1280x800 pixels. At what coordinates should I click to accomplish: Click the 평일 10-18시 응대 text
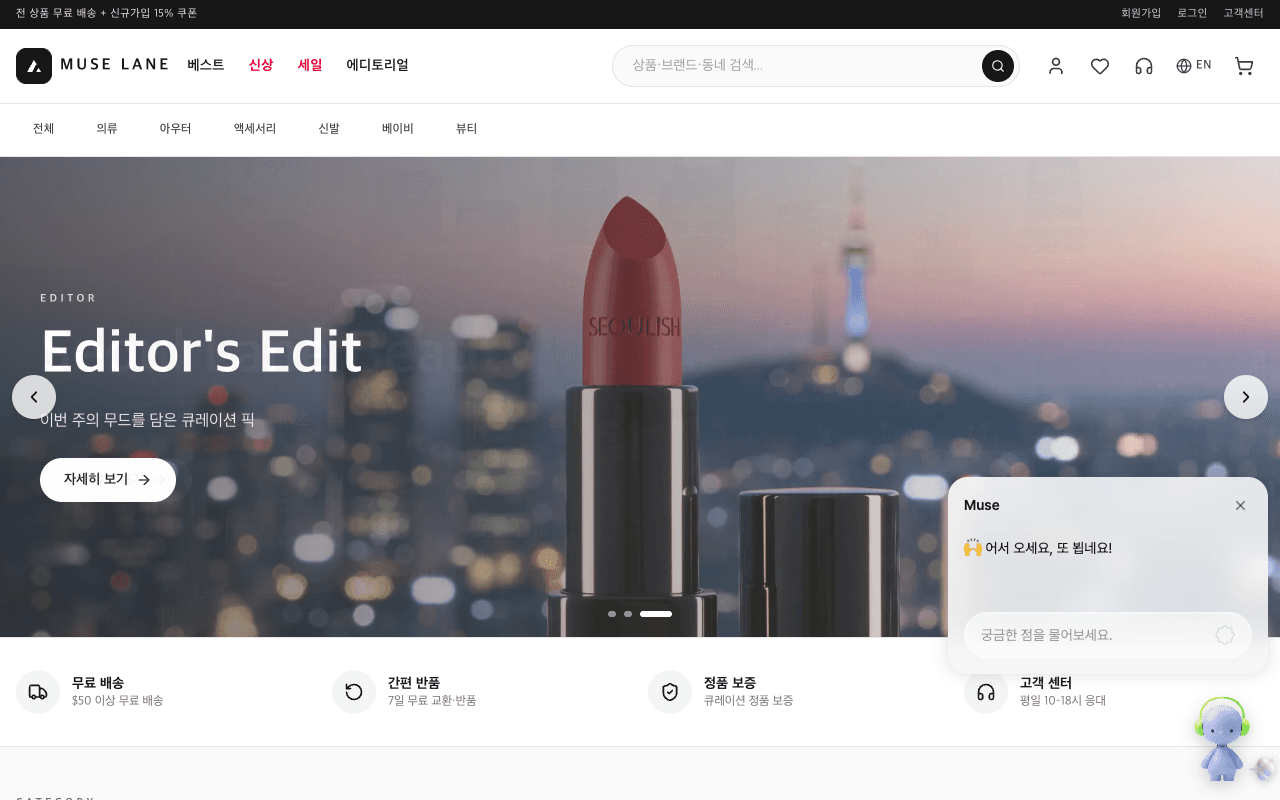(1063, 701)
